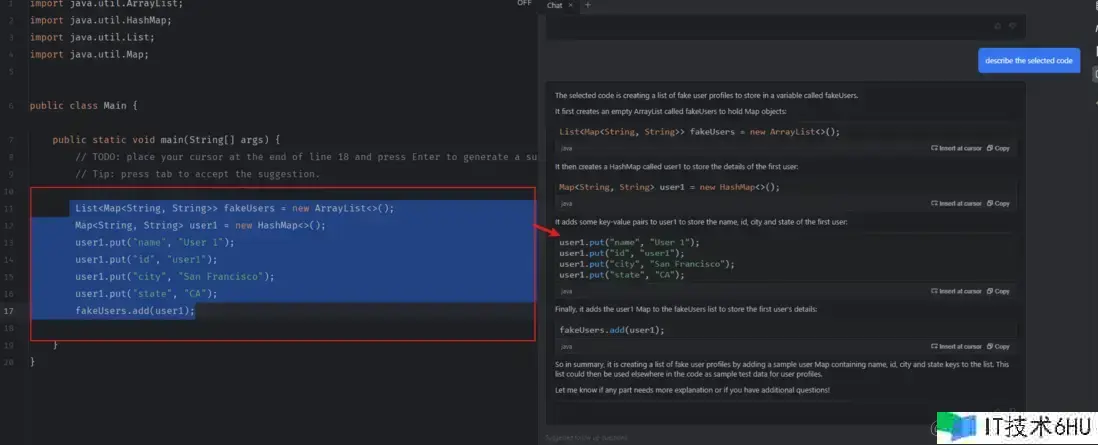This screenshot has height=445, width=1098.
Task: Toggle the OFF indicator above the editor
Action: click(x=524, y=4)
